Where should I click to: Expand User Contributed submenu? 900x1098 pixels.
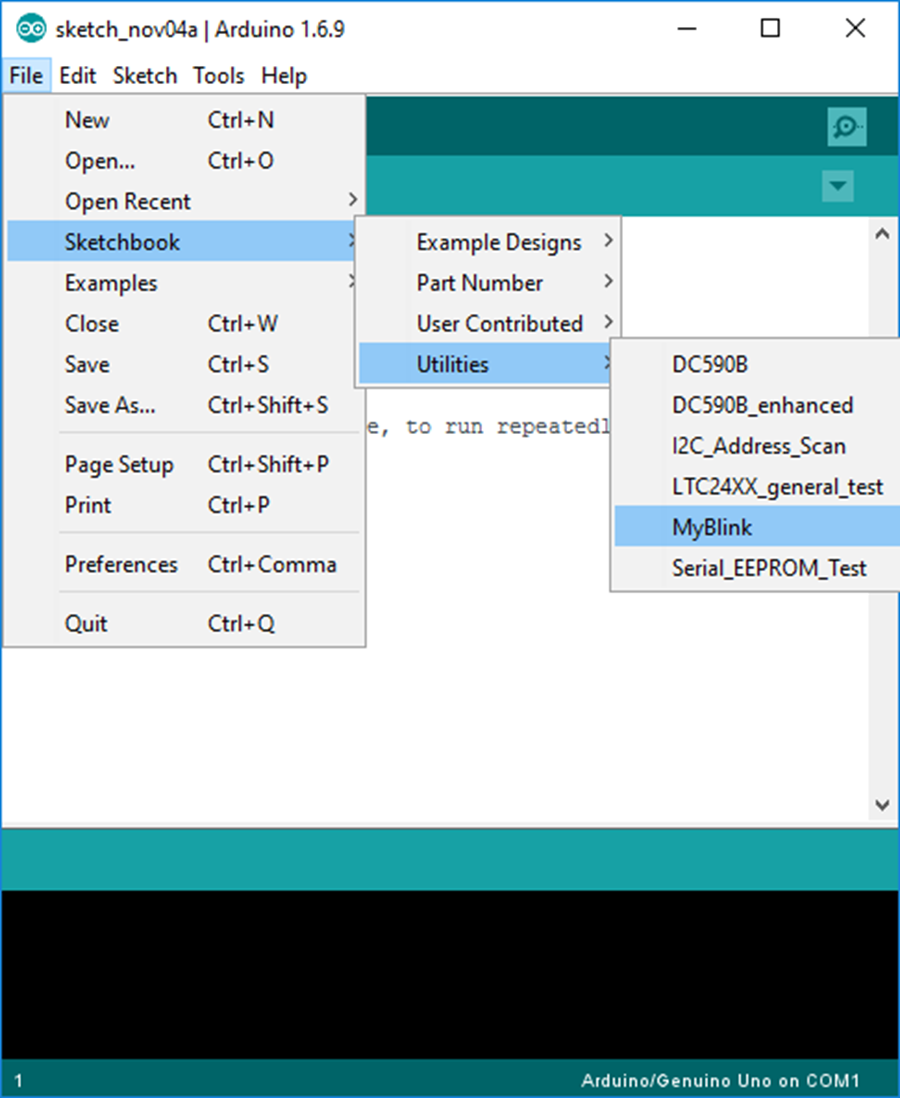click(488, 324)
